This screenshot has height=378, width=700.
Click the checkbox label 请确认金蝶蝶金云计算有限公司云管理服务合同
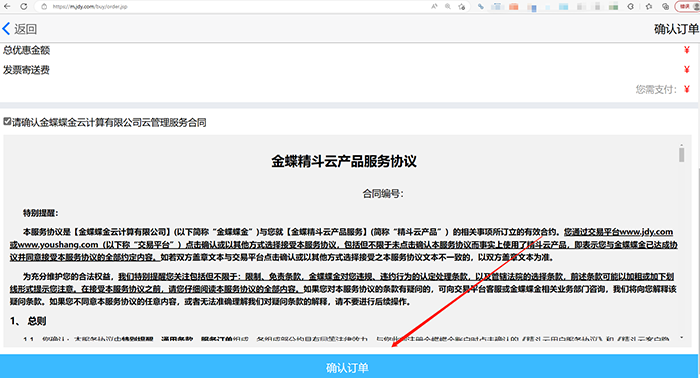[x=109, y=122]
